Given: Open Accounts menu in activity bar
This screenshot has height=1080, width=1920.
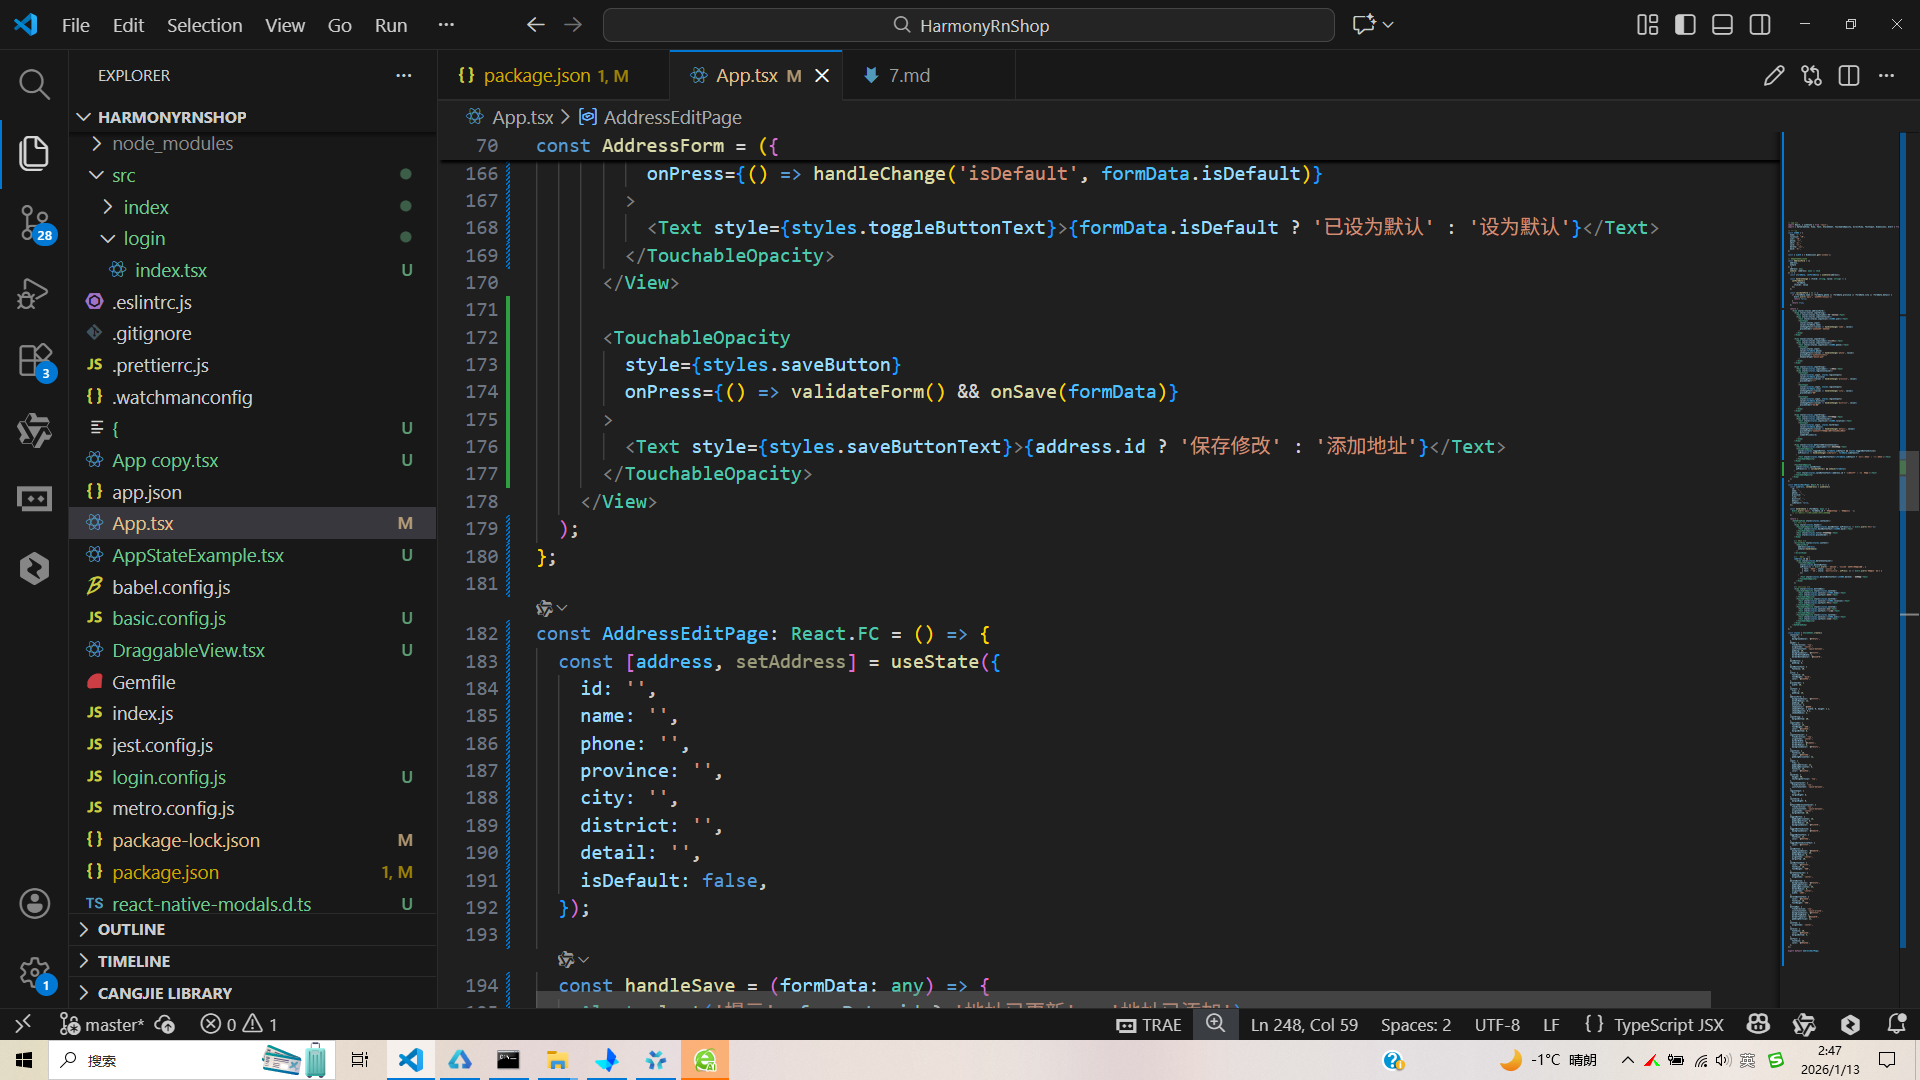Looking at the screenshot, I should click(34, 903).
